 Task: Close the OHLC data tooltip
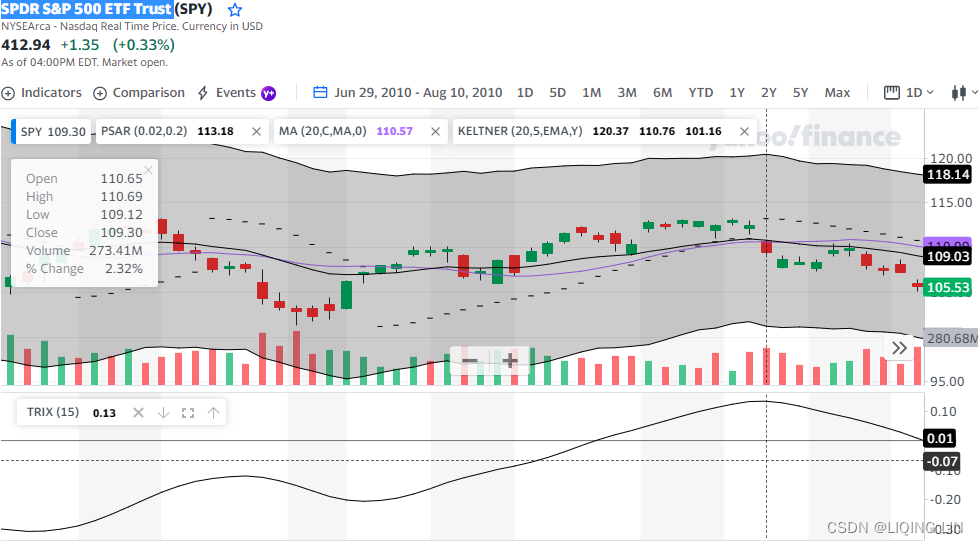point(148,170)
